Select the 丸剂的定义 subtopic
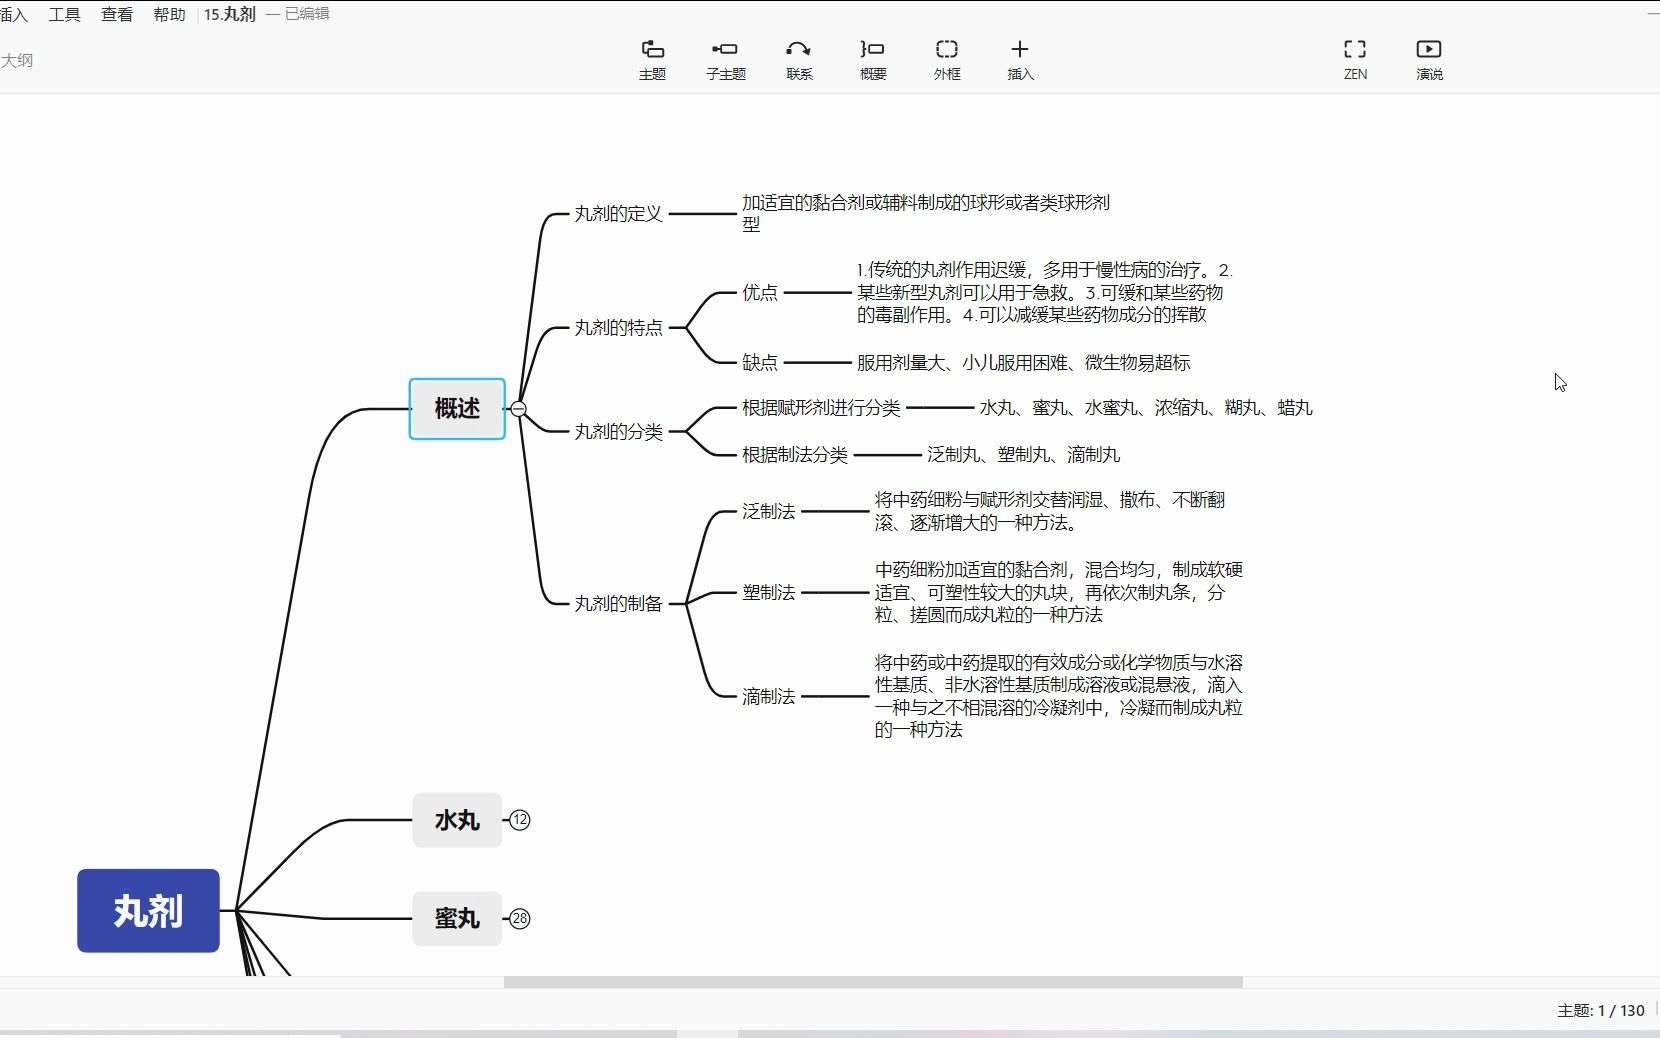1660x1038 pixels. pyautogui.click(x=618, y=214)
